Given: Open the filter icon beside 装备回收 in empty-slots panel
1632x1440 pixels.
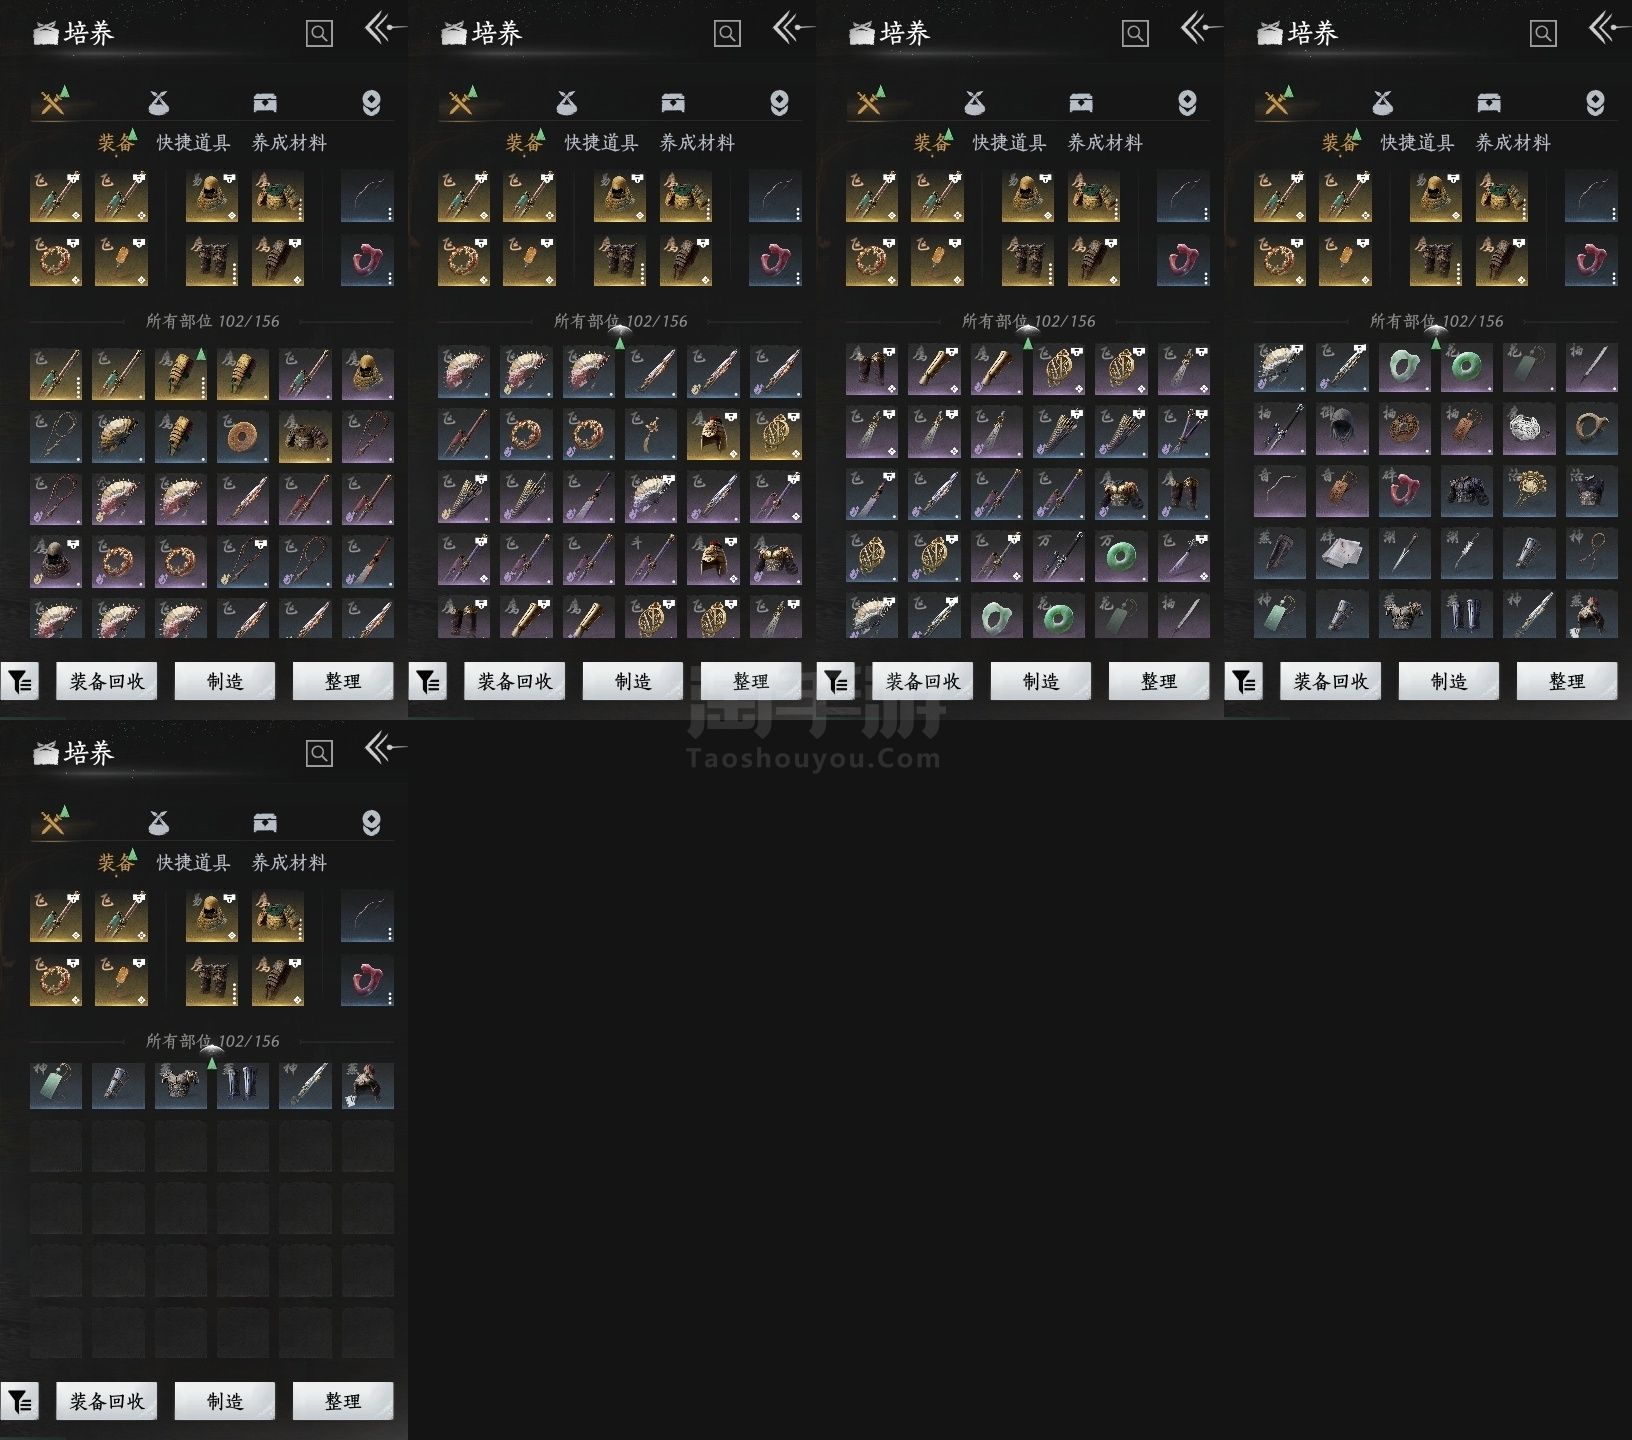Looking at the screenshot, I should (x=19, y=1402).
